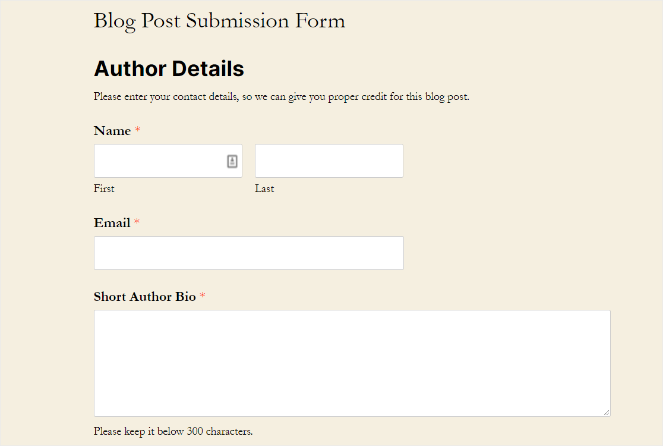Click the Short Author Bio label
The image size is (663, 446).
click(x=145, y=297)
